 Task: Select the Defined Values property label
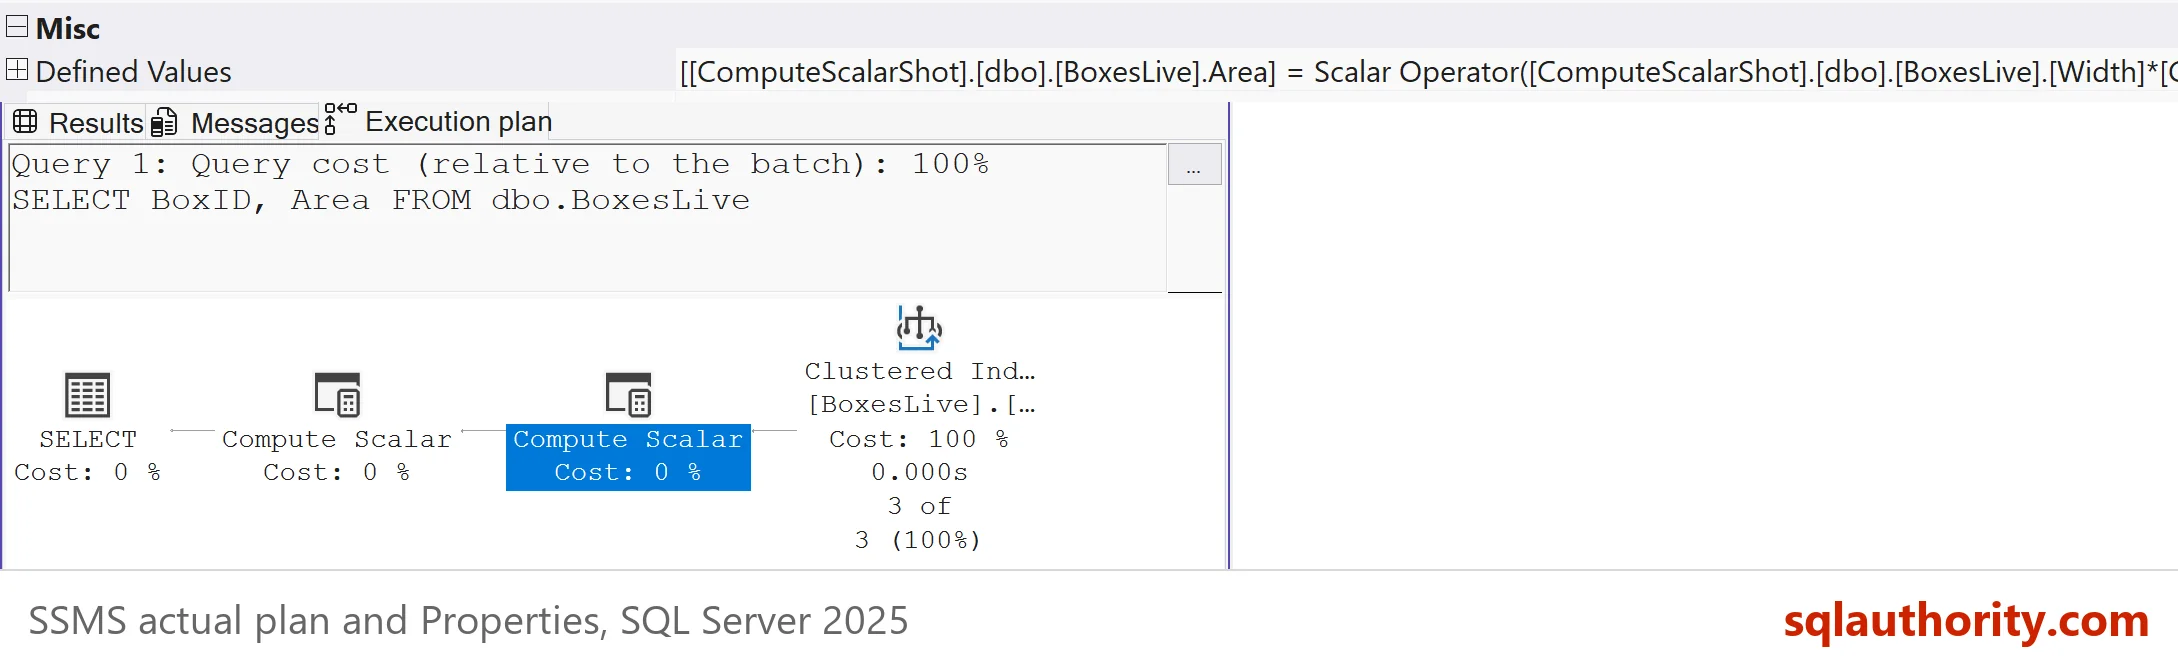[x=133, y=72]
